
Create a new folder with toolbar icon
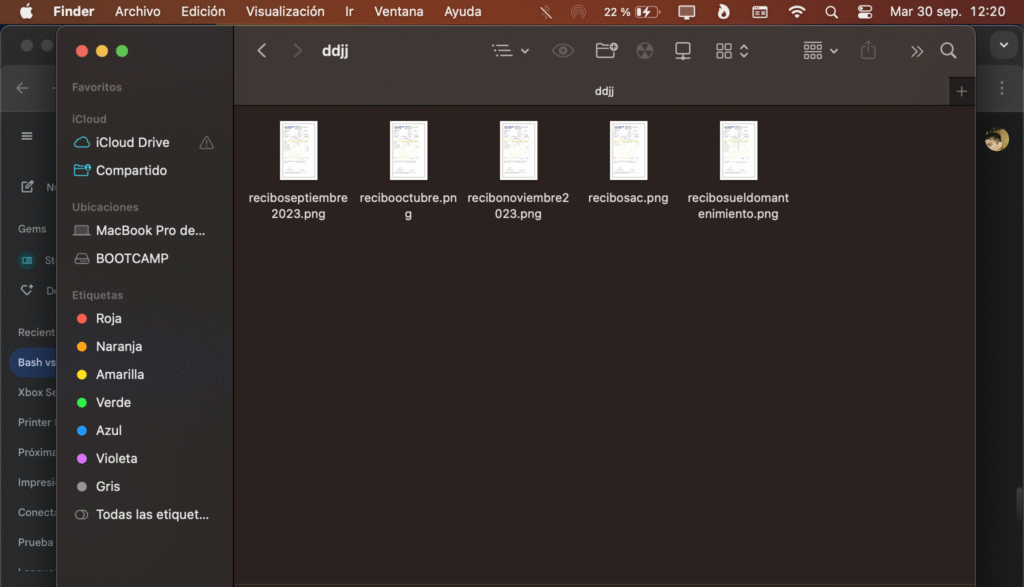(x=605, y=51)
